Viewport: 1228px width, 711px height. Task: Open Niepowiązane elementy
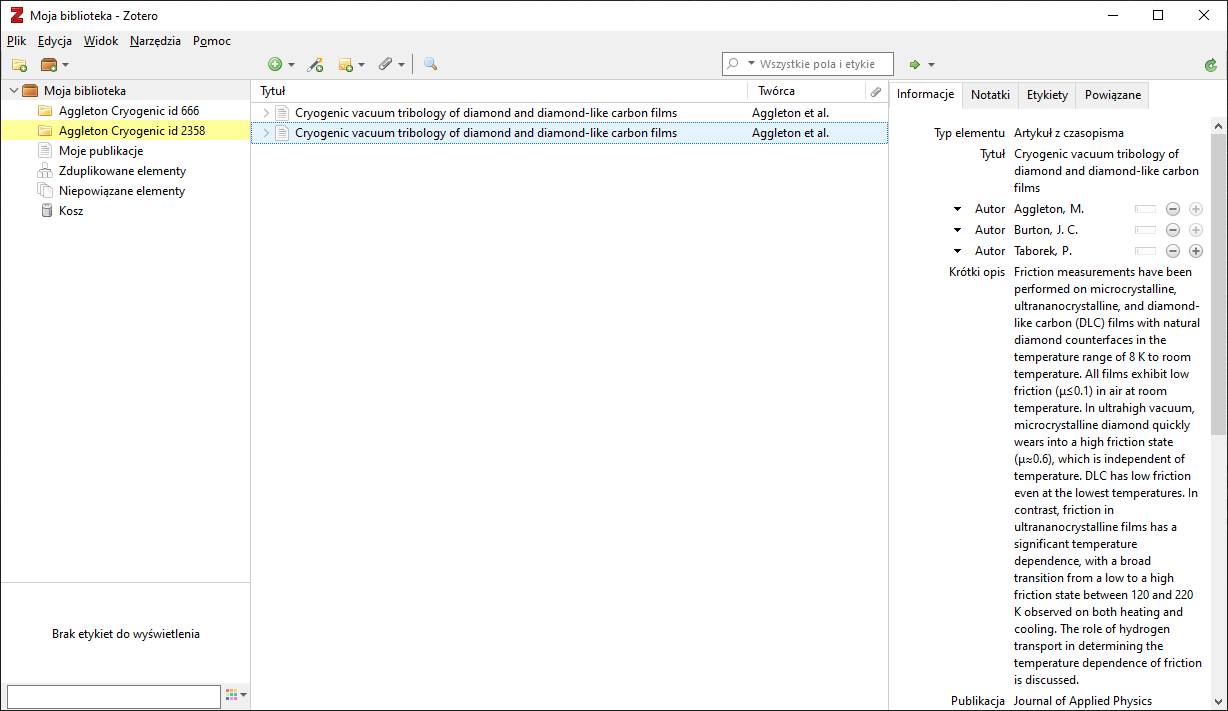(121, 191)
